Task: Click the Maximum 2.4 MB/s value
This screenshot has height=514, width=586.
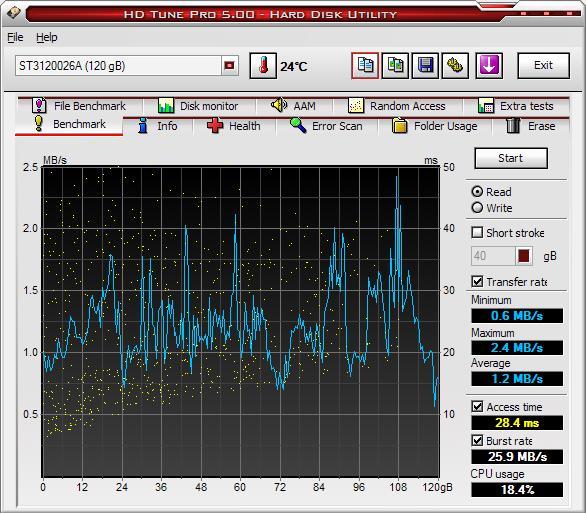Action: (x=517, y=348)
